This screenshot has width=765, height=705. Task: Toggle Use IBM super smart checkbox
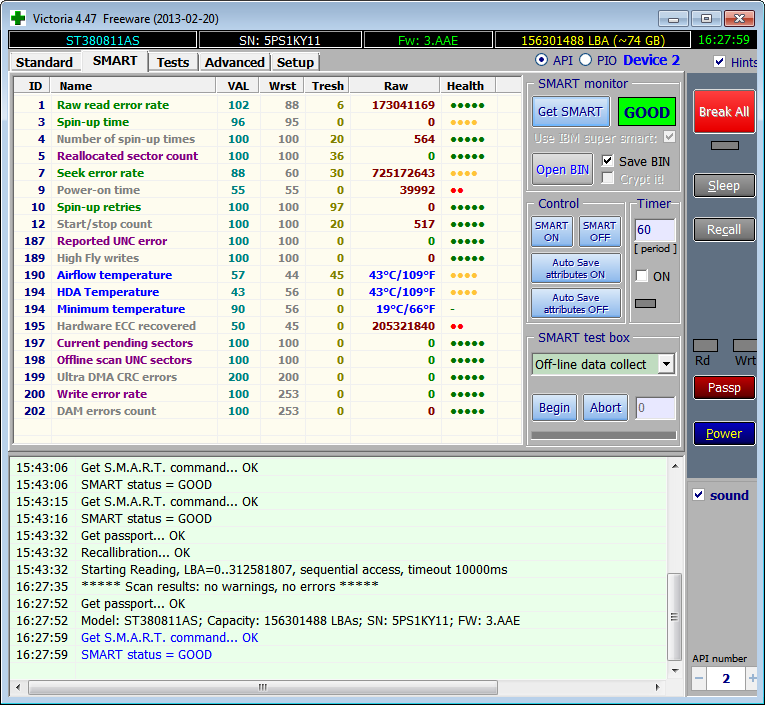pyautogui.click(x=670, y=137)
